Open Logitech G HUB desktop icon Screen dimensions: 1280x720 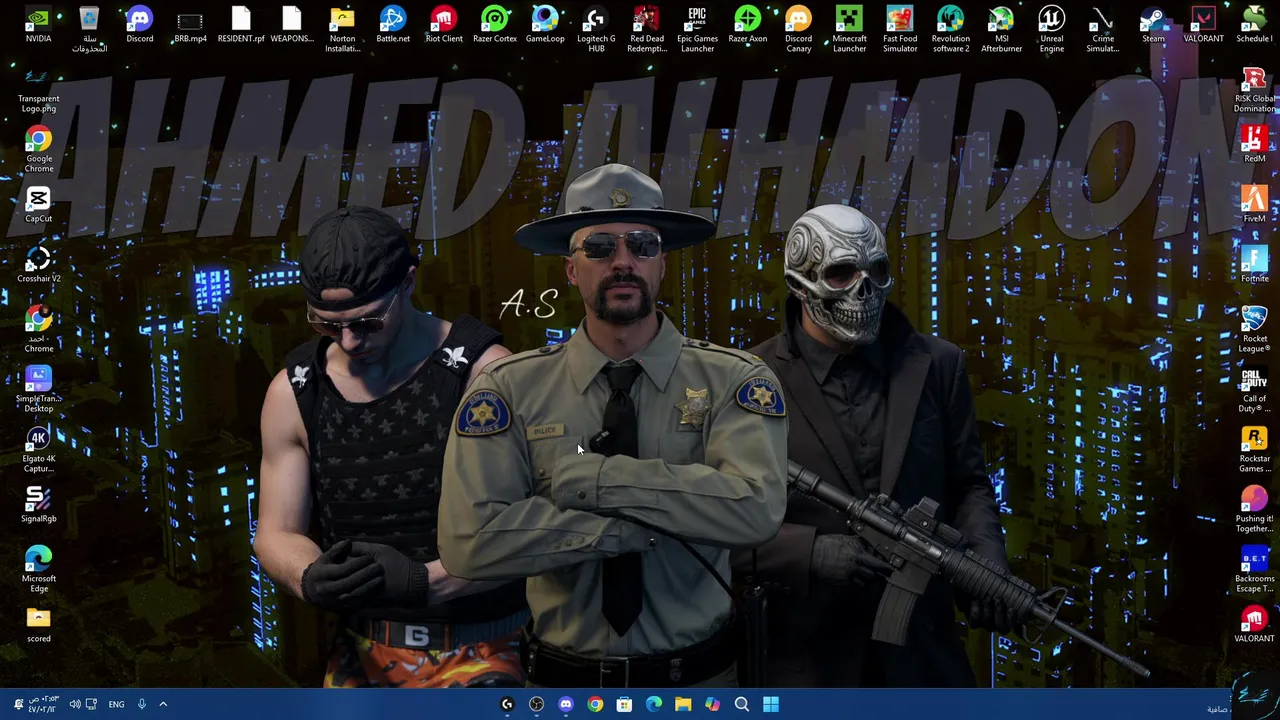[x=596, y=30]
